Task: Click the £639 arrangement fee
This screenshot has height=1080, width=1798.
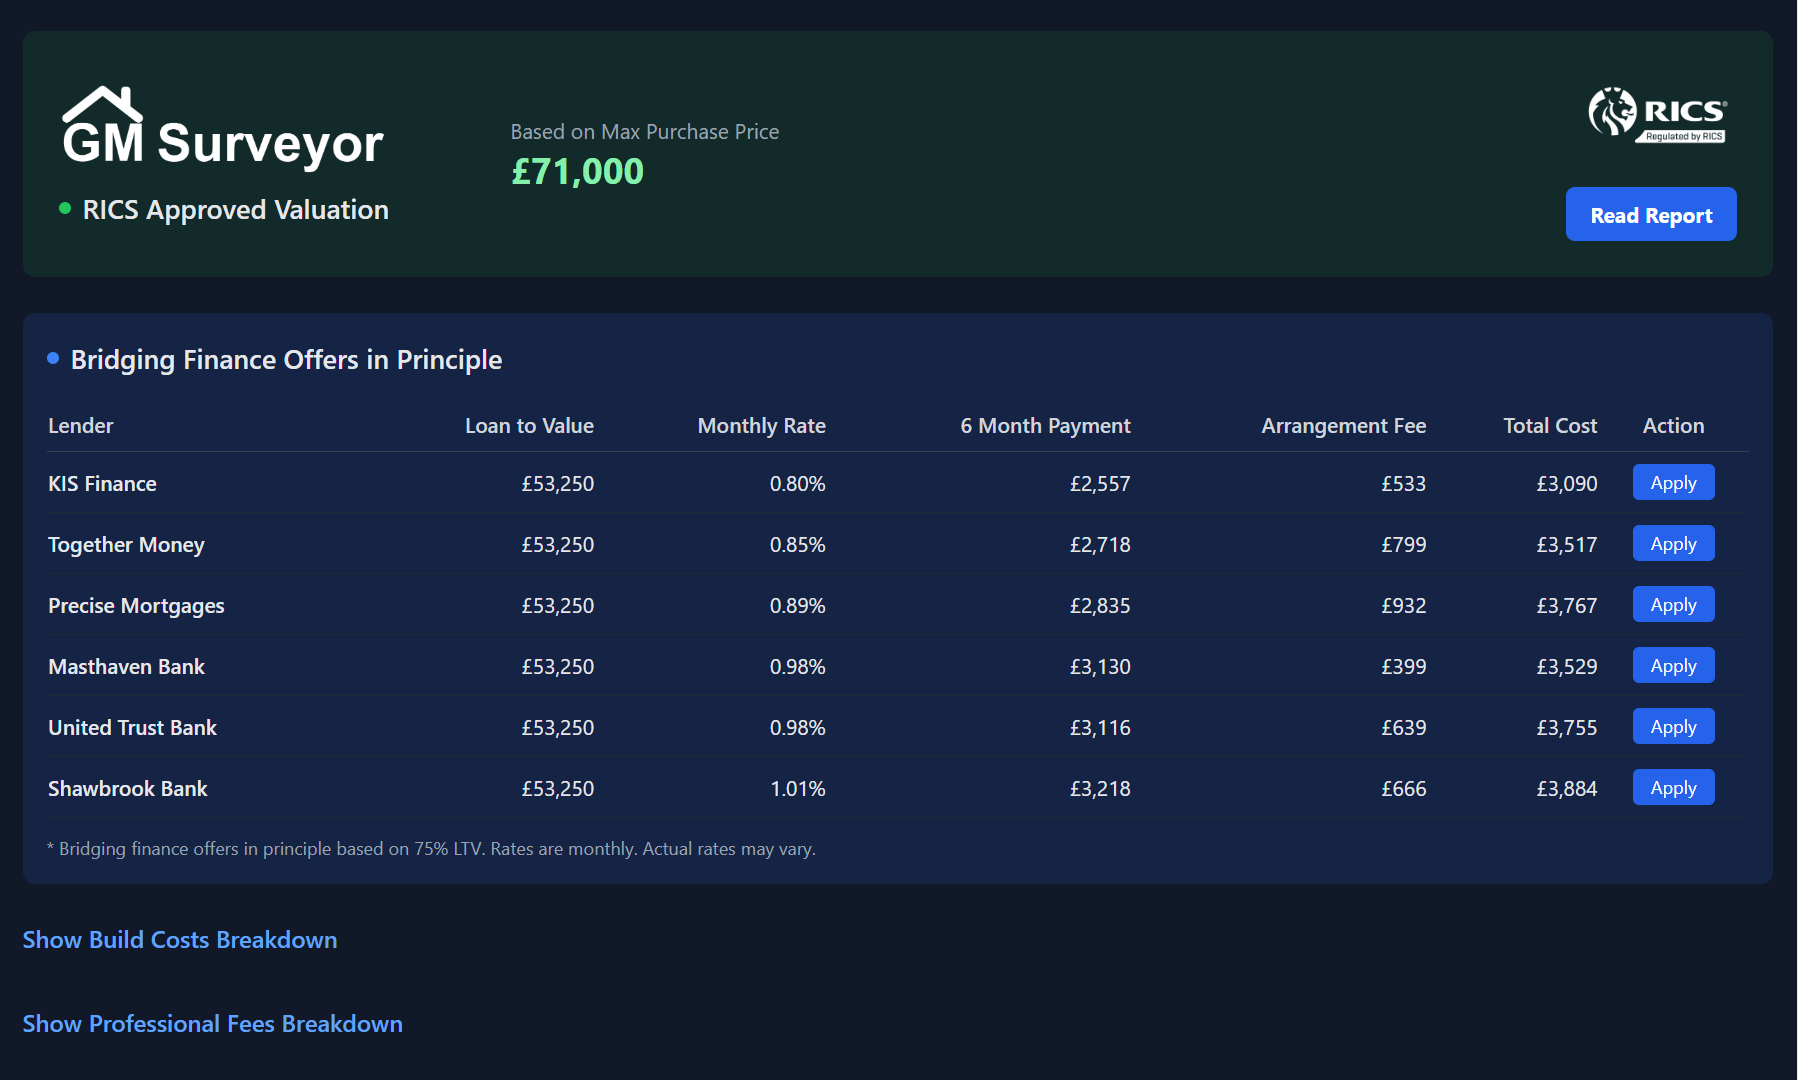Action: pos(1404,728)
